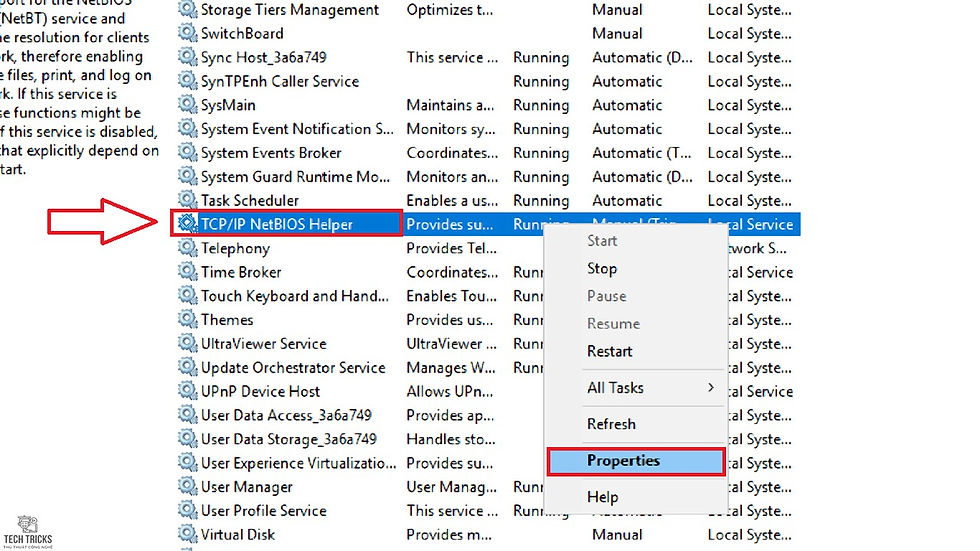Select Help in the context menu

point(602,497)
